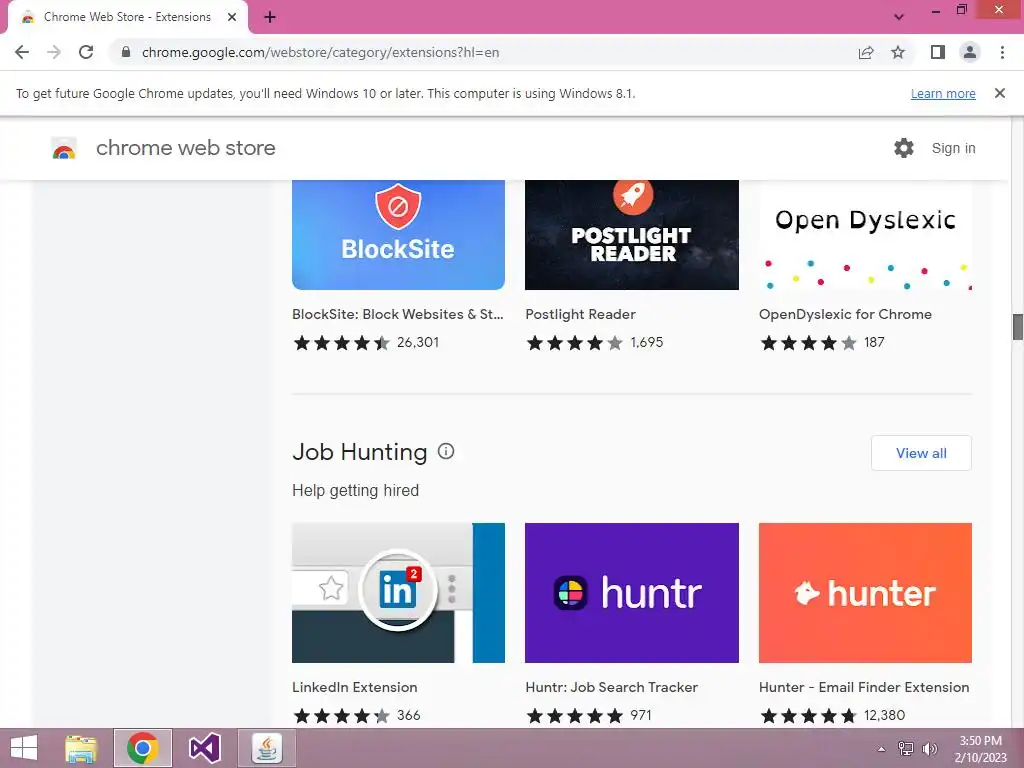The image size is (1024, 768).
Task: Click Huntr: Job Search Tracker title
Action: (611, 687)
